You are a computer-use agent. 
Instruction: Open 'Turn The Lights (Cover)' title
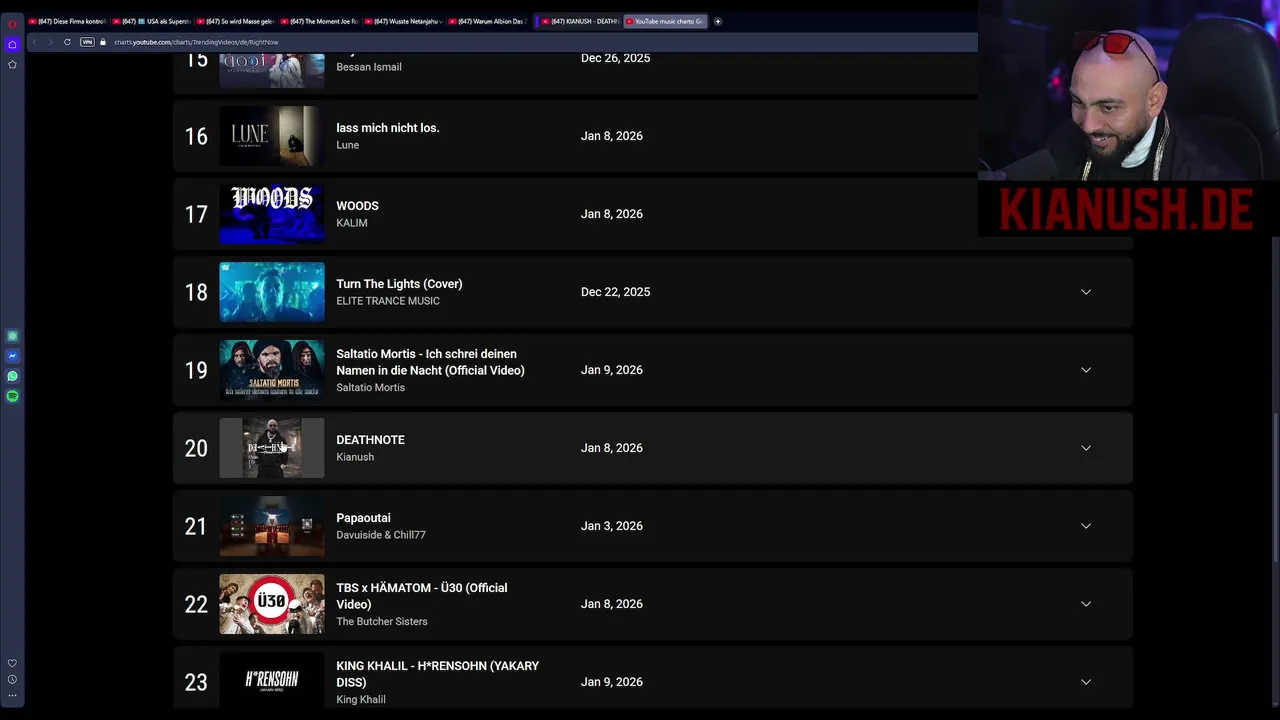(399, 284)
